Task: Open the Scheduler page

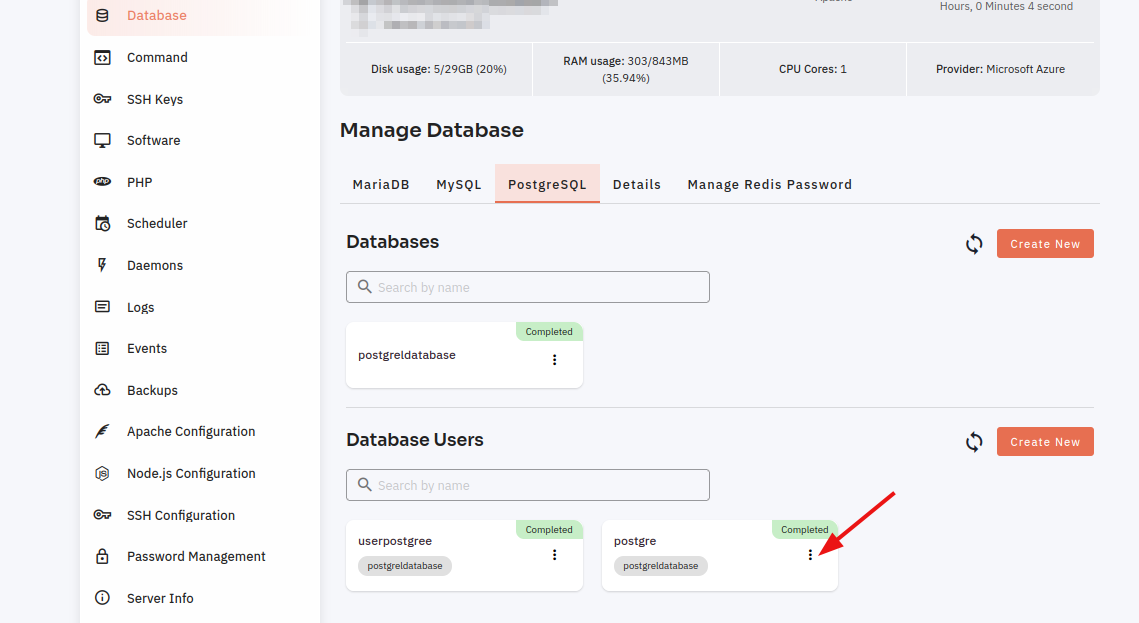Action: (157, 223)
